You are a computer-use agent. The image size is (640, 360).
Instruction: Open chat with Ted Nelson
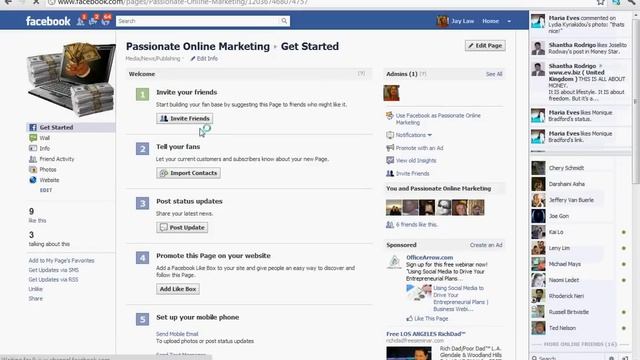point(580,328)
